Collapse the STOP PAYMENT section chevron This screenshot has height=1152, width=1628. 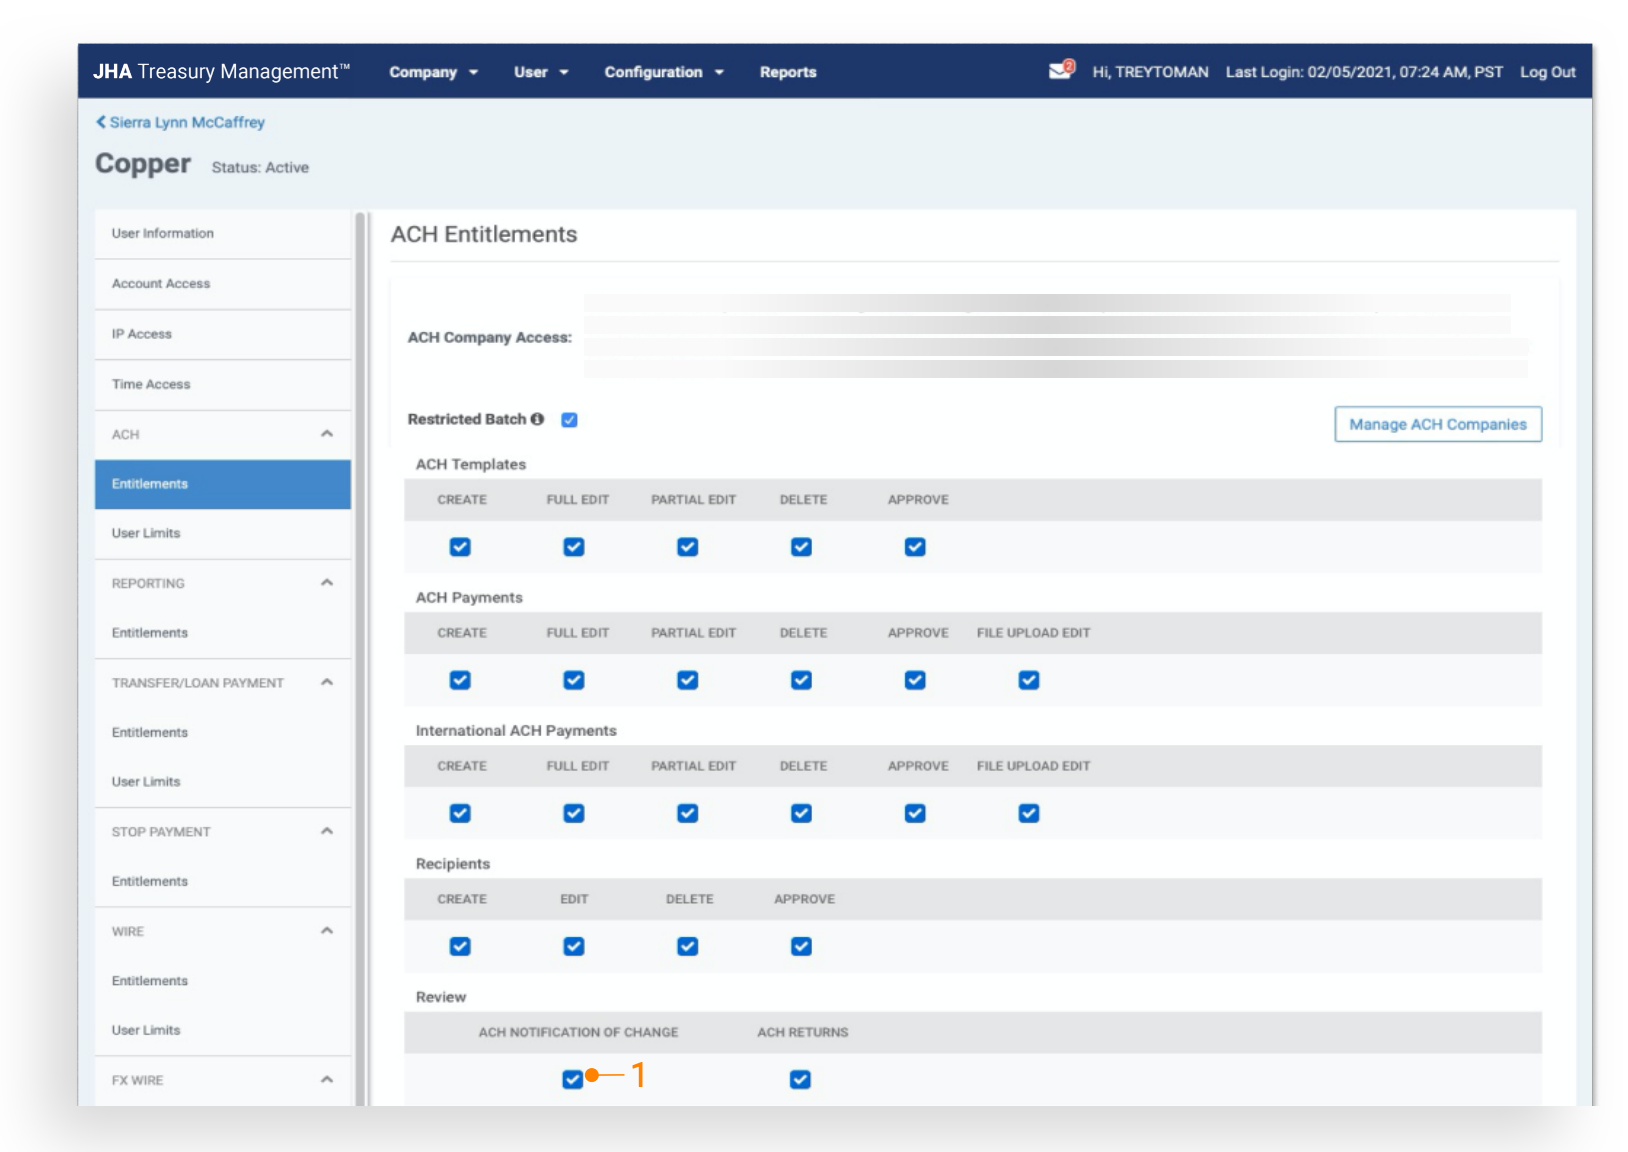click(327, 832)
